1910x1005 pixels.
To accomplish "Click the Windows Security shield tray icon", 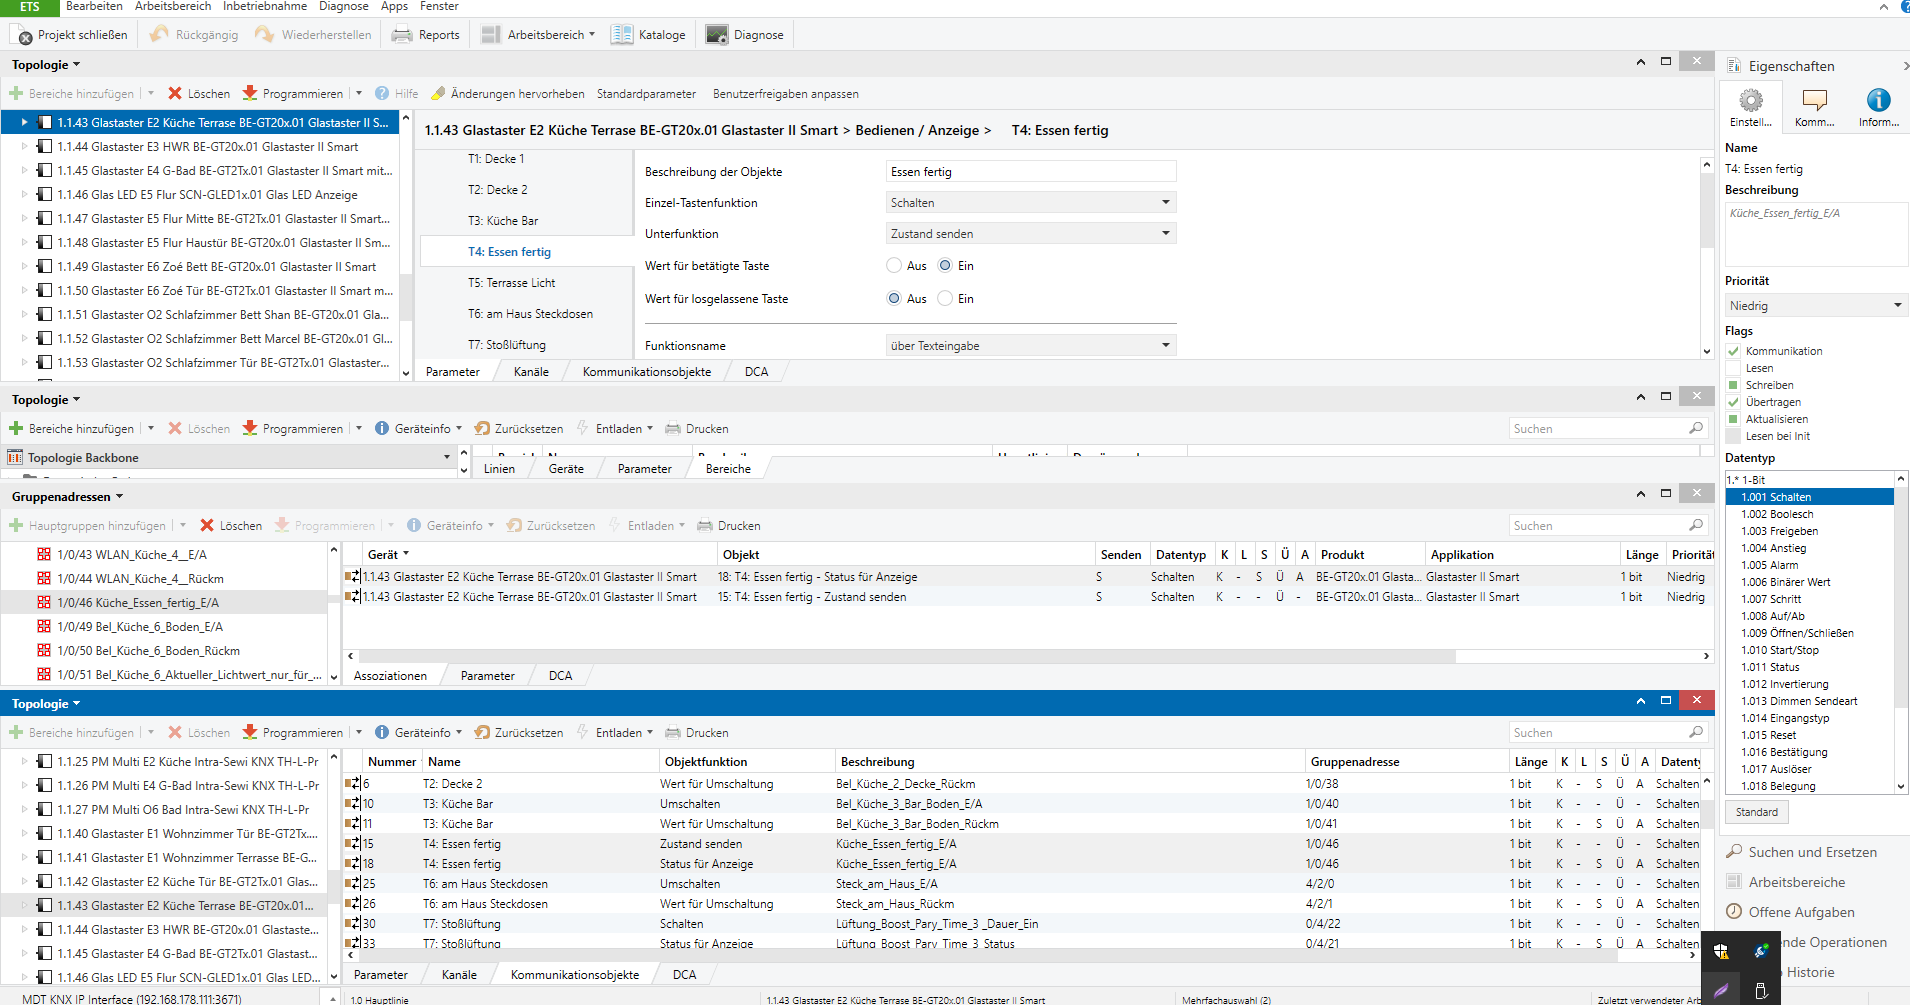I will pos(1721,951).
